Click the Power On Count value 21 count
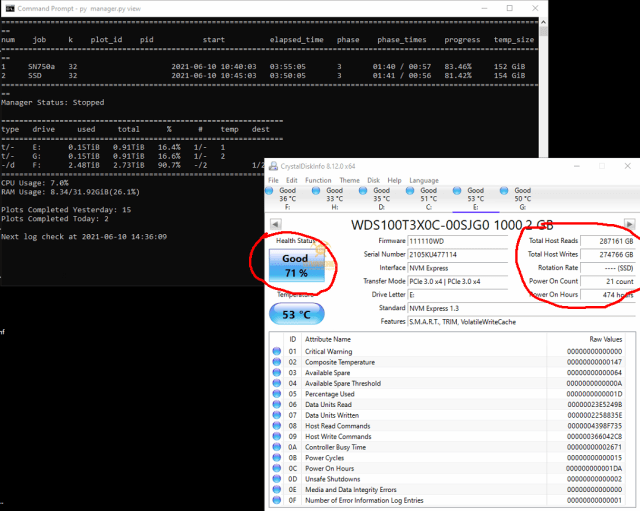The height and width of the screenshot is (511, 640). pyautogui.click(x=608, y=282)
